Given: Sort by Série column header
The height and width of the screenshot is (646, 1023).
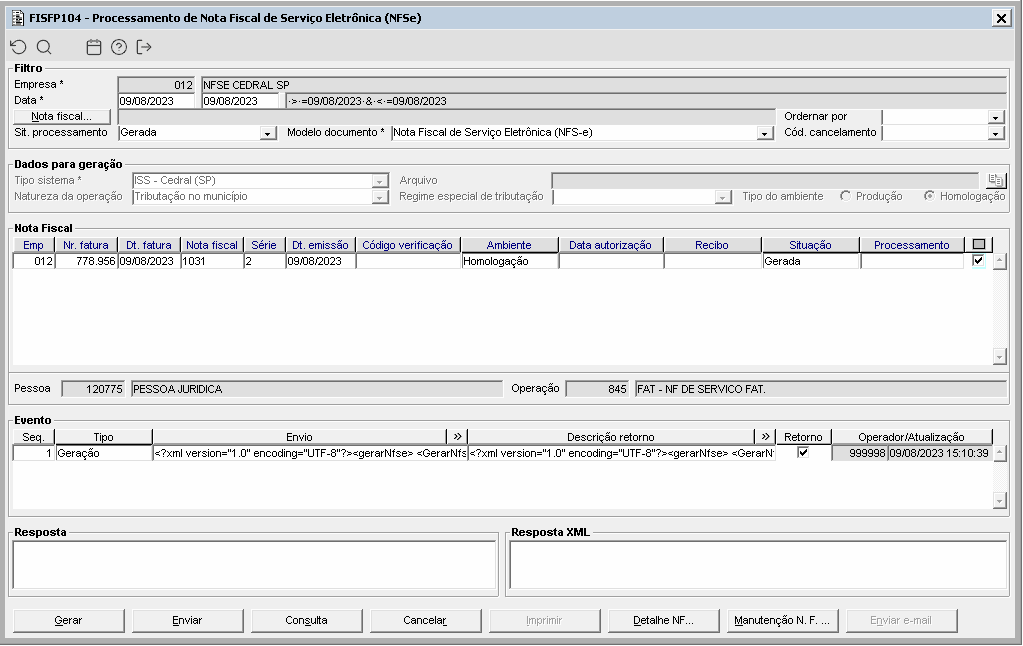Looking at the screenshot, I should [x=264, y=245].
